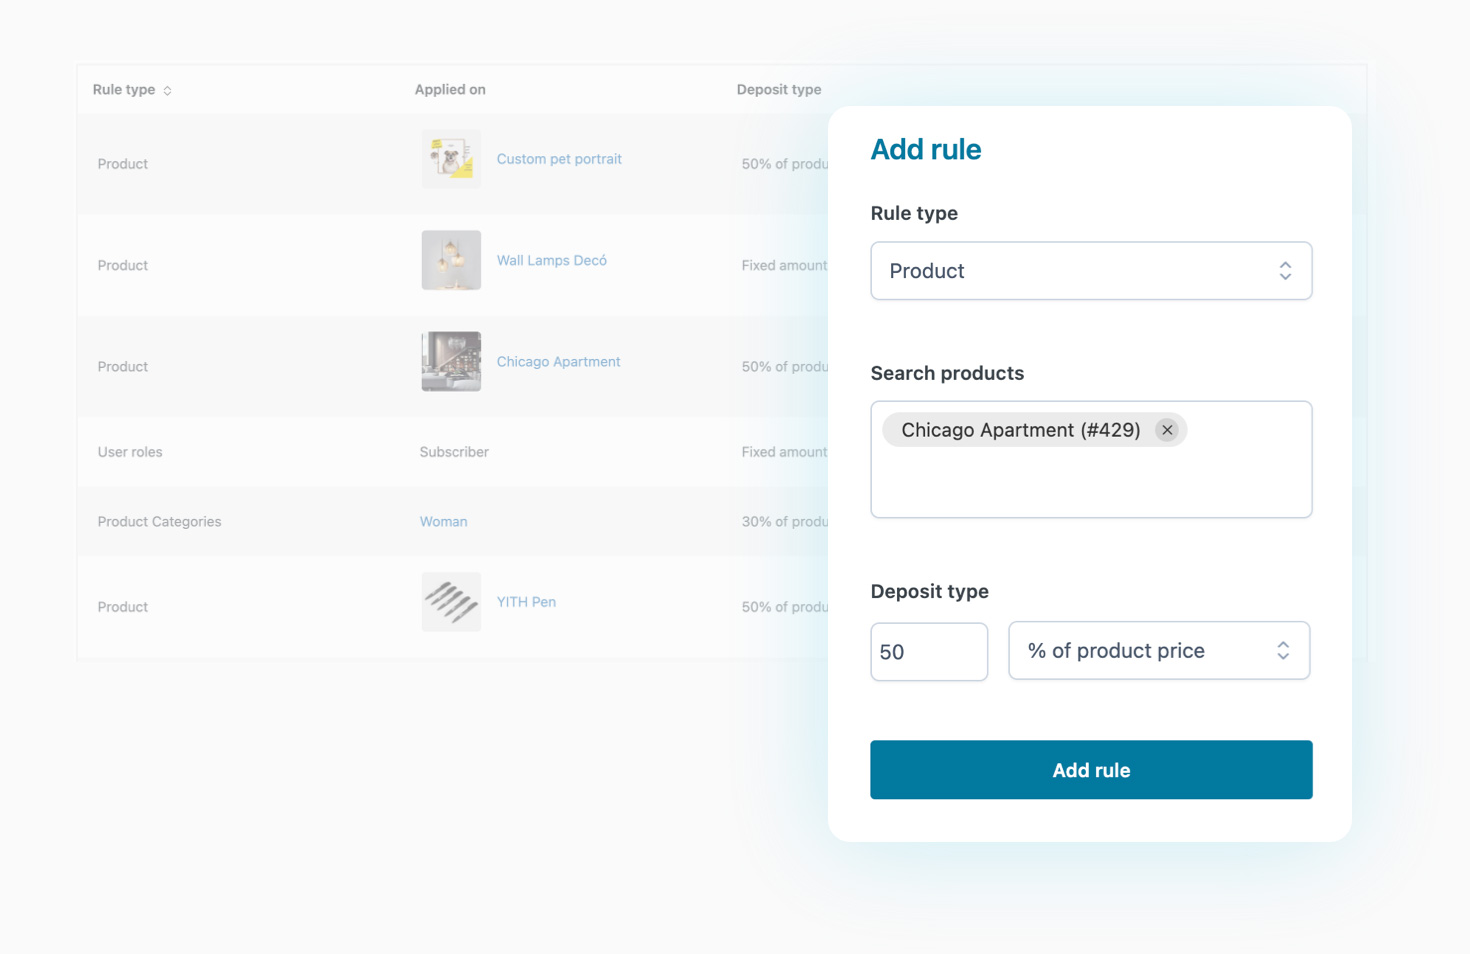Open the YITH Pen product link
Screen dimensions: 1470x954
tap(526, 602)
